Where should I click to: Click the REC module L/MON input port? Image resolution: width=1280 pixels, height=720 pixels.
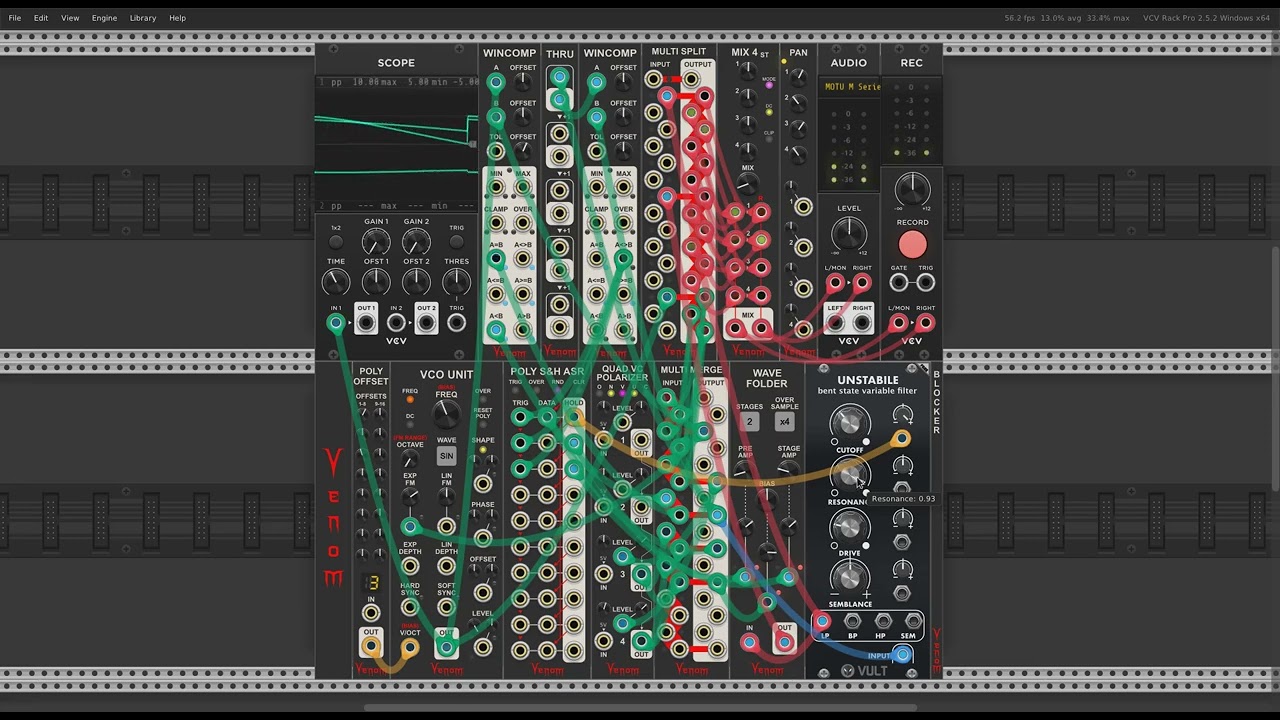point(898,323)
